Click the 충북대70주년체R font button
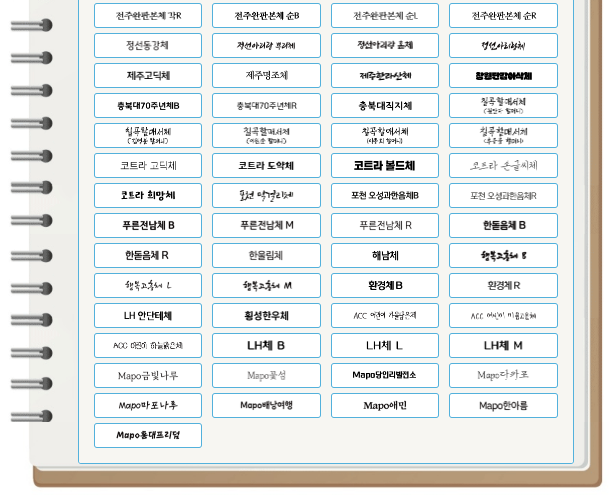The height and width of the screenshot is (495, 613). [x=266, y=106]
